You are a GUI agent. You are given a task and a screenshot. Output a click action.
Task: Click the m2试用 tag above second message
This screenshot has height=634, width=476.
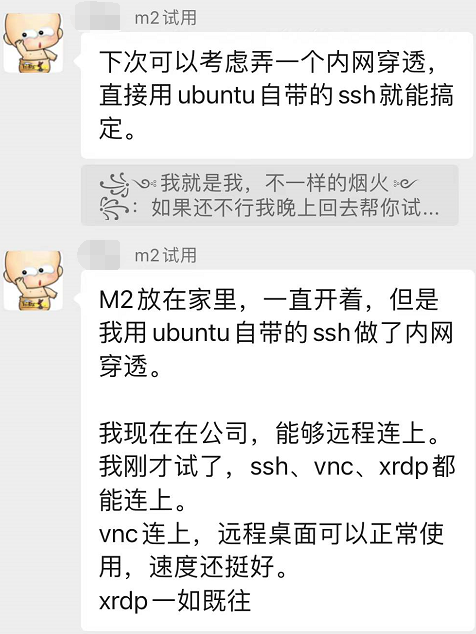pos(165,256)
